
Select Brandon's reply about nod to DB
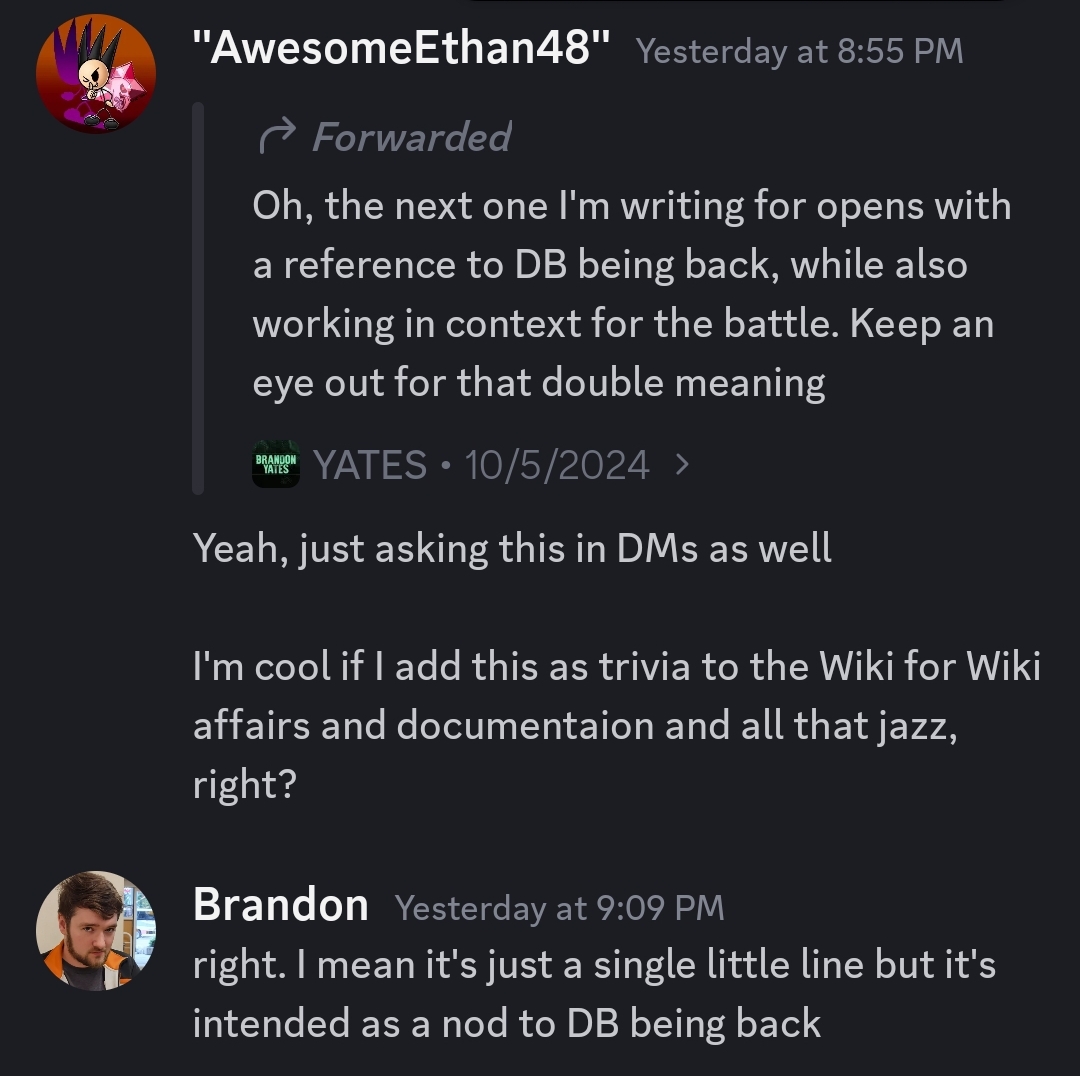coord(594,993)
